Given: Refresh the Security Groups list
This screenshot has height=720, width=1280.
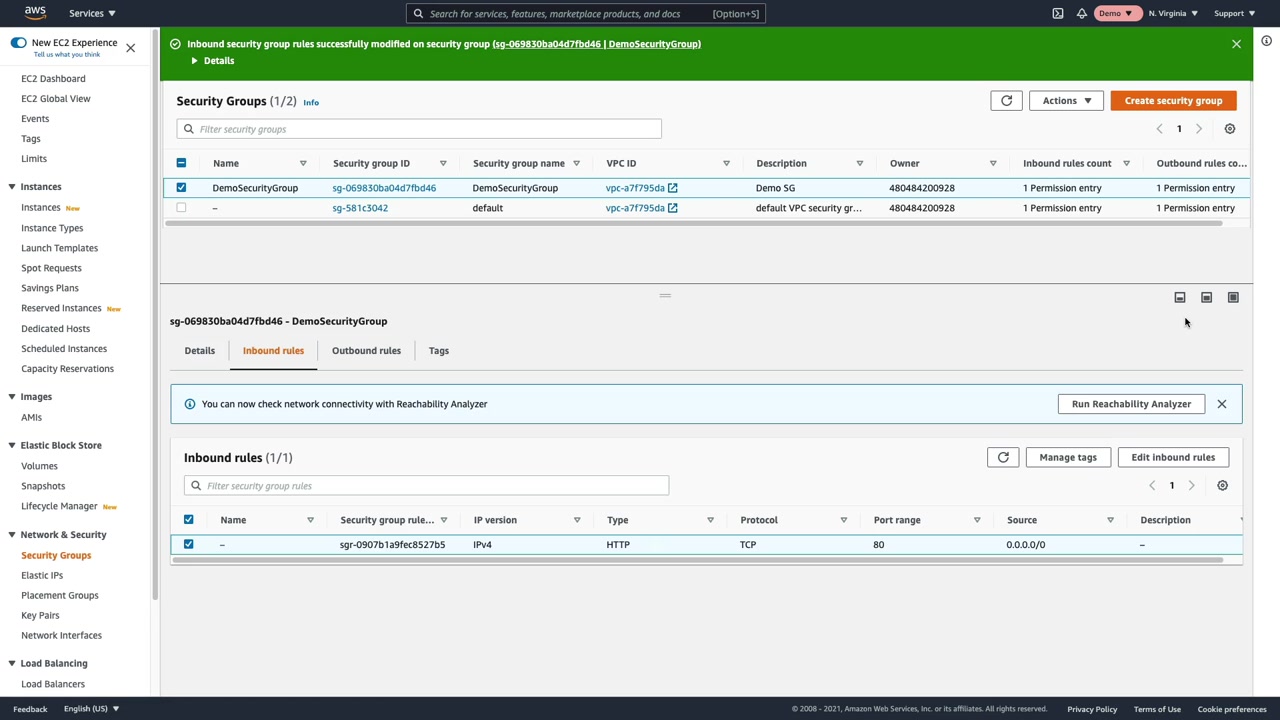Looking at the screenshot, I should 1006,101.
